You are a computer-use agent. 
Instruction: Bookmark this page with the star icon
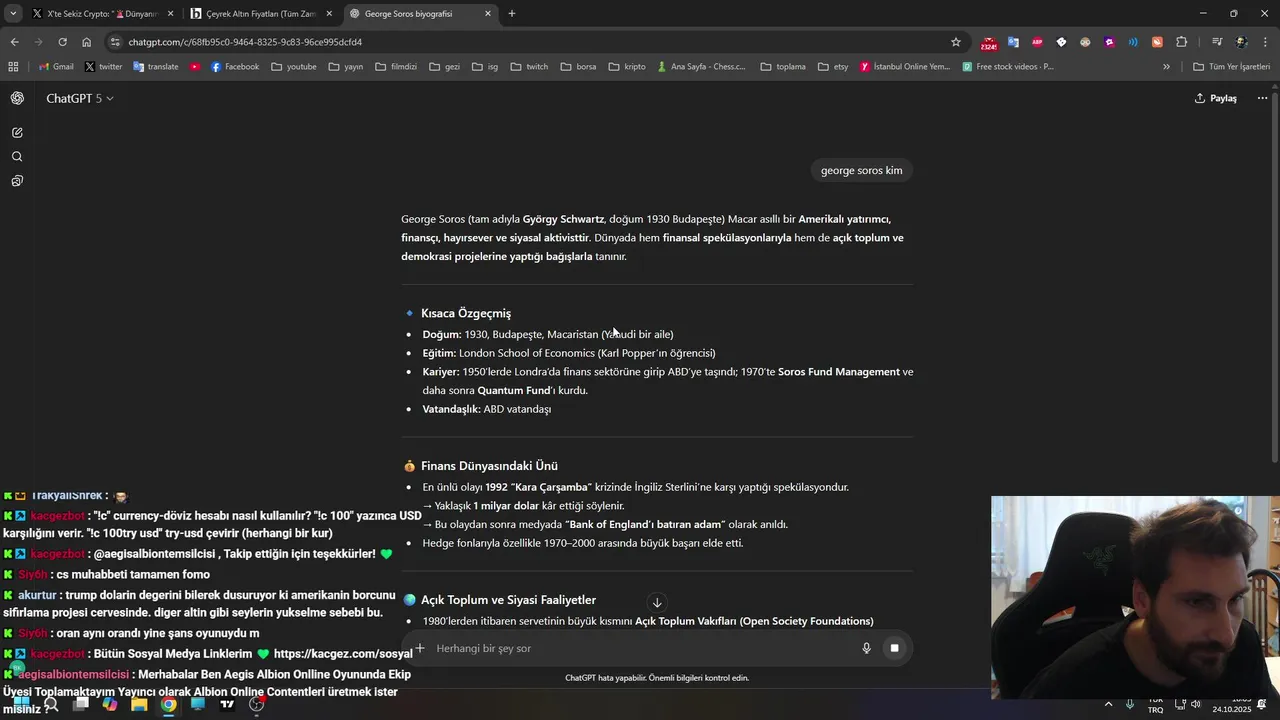(x=956, y=42)
